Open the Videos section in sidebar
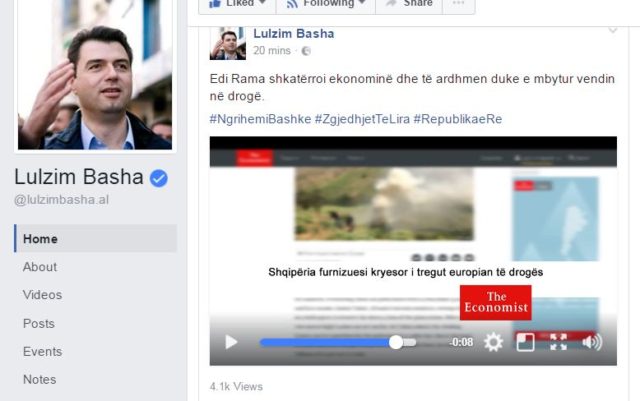 tap(42, 295)
